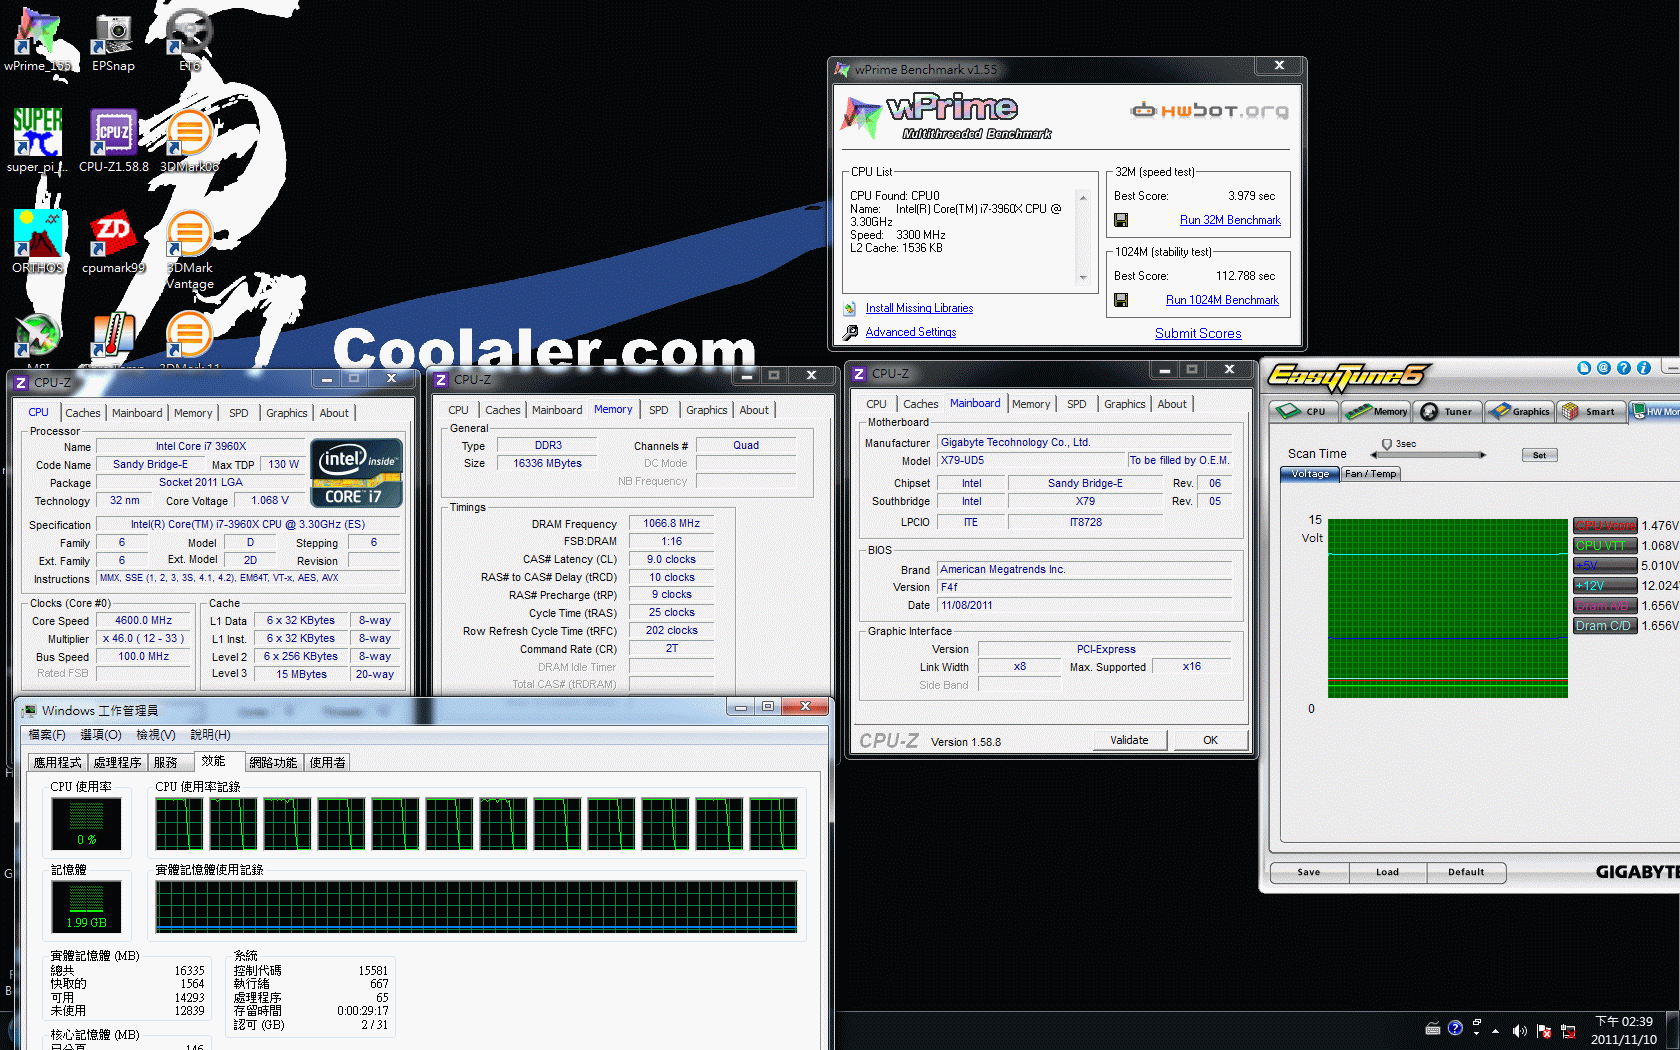Image resolution: width=1680 pixels, height=1050 pixels.
Task: Click the right arrow of the Scan Time slider
Action: coord(1483,455)
